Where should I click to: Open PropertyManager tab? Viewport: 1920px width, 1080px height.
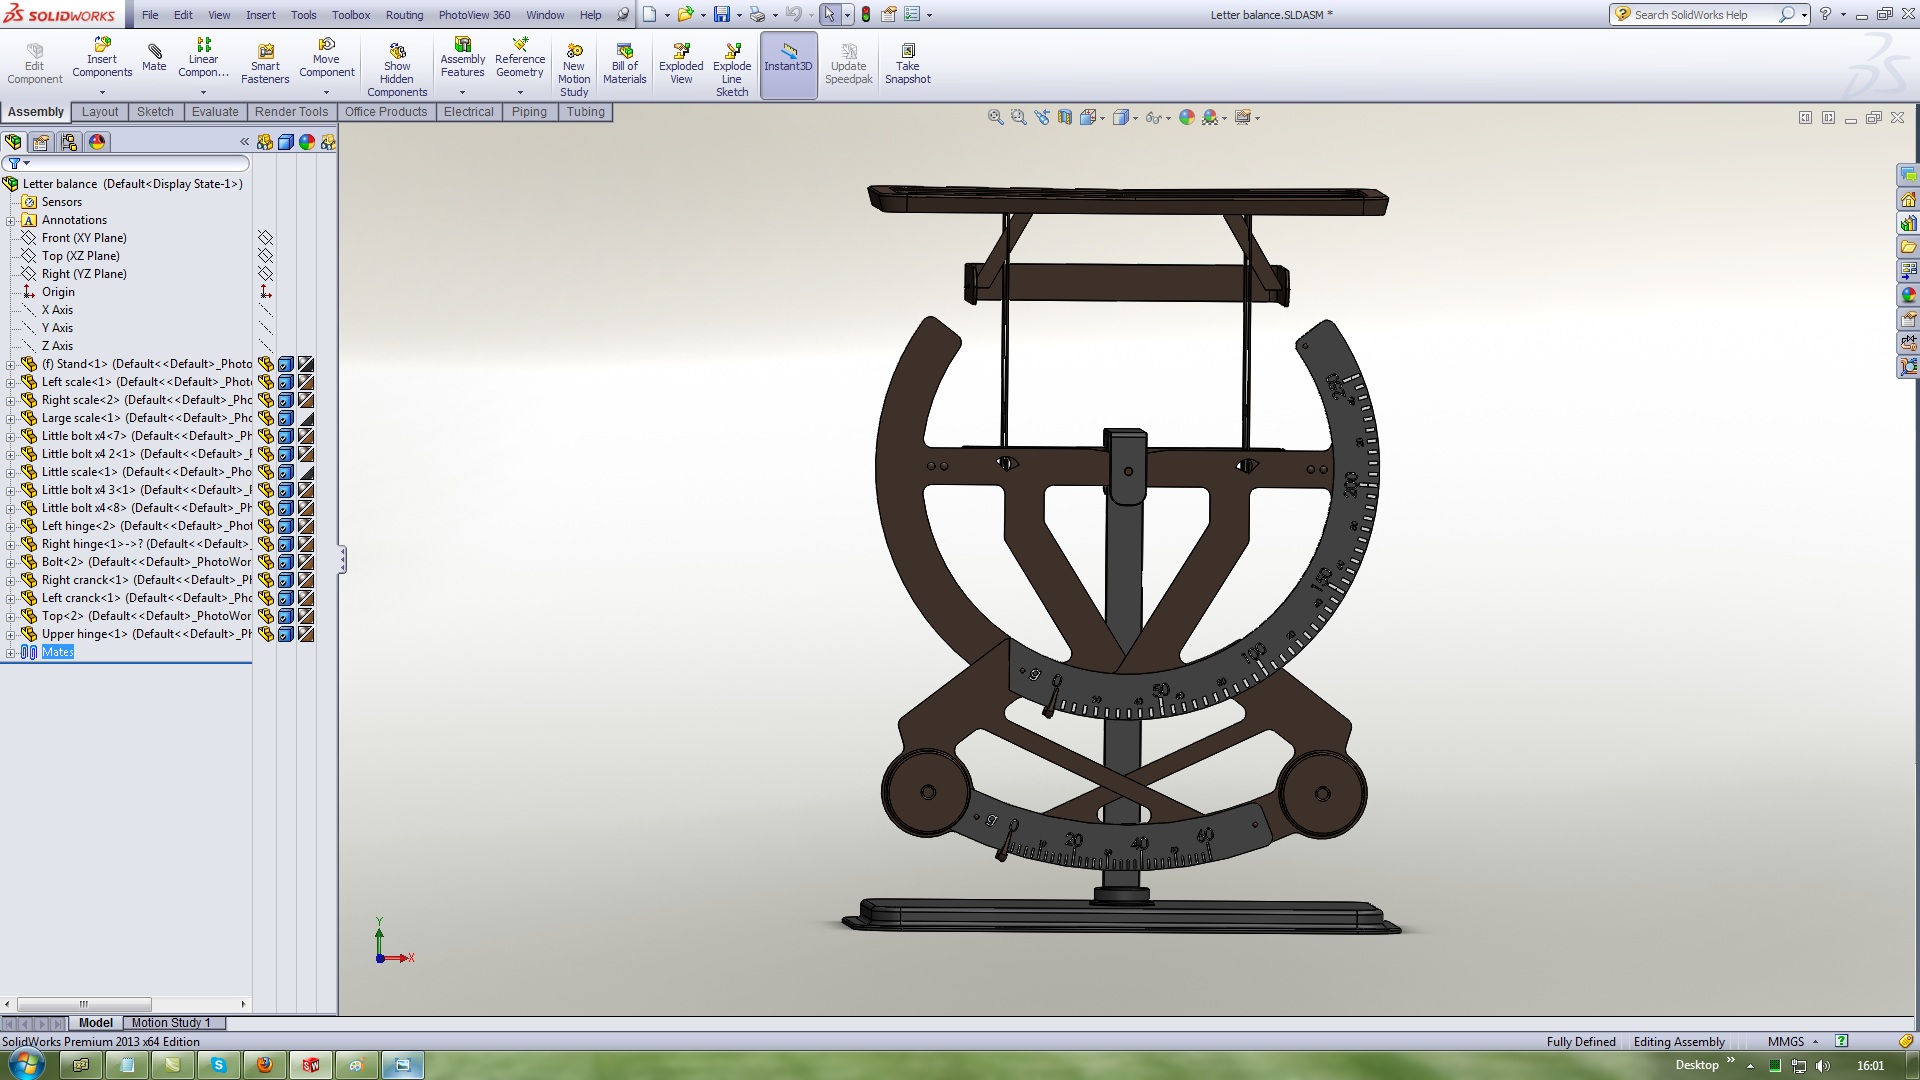(x=41, y=142)
